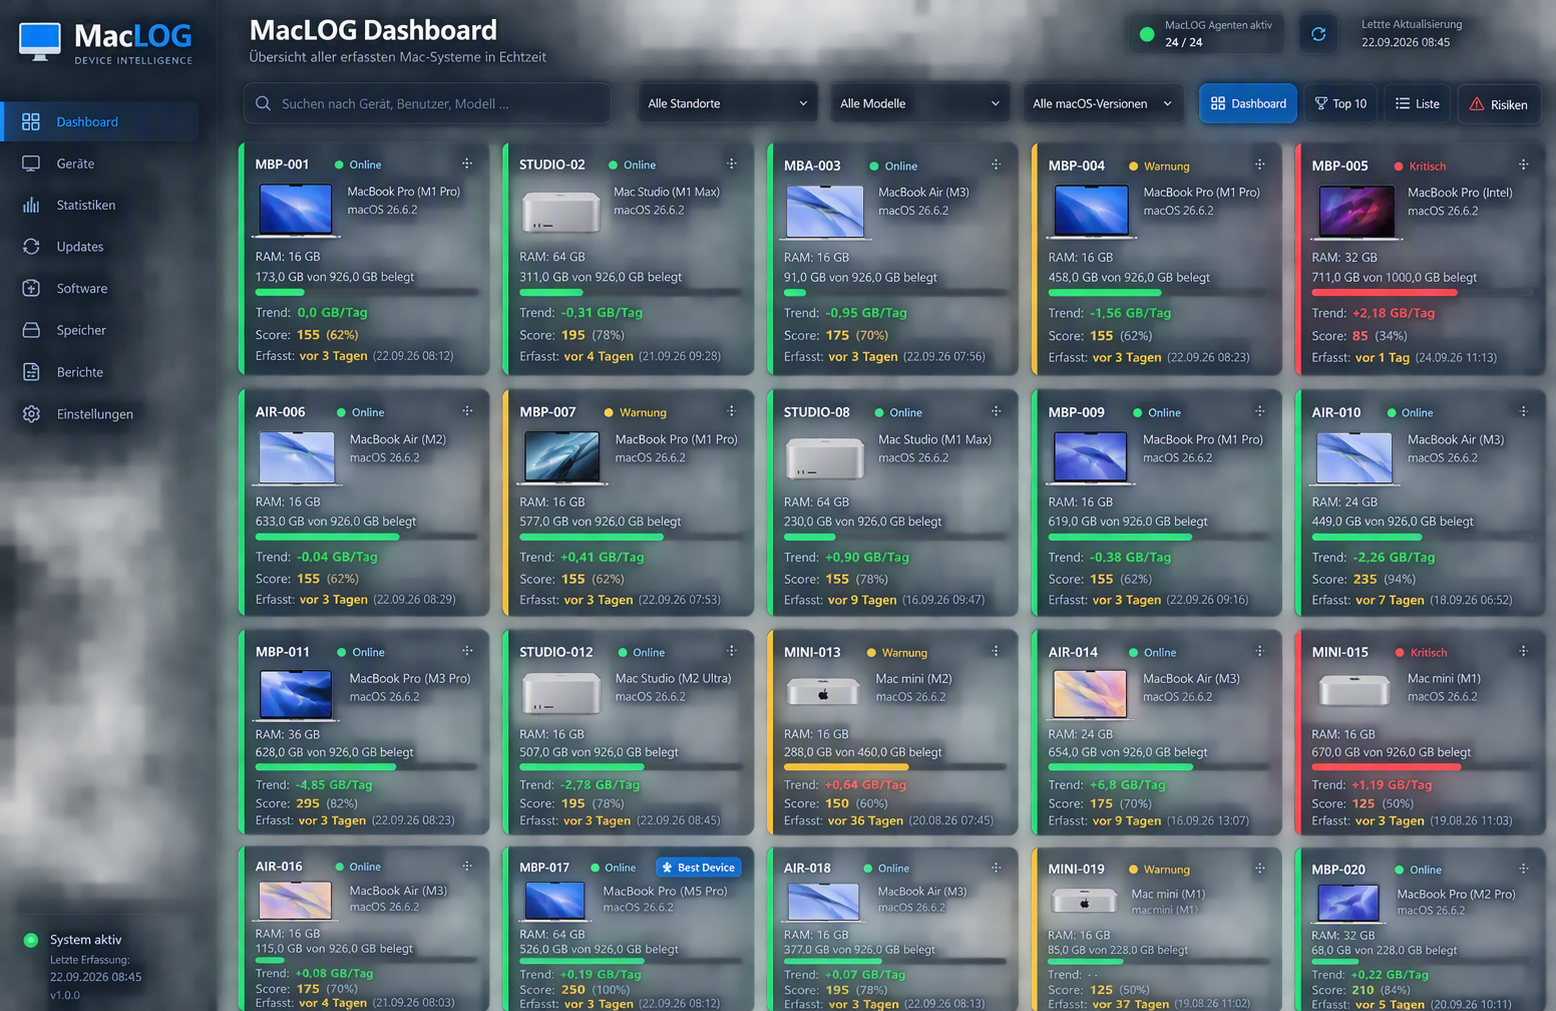Screen dimensions: 1556x1011
Task: Switch to the Dashboard view button
Action: (x=1248, y=103)
